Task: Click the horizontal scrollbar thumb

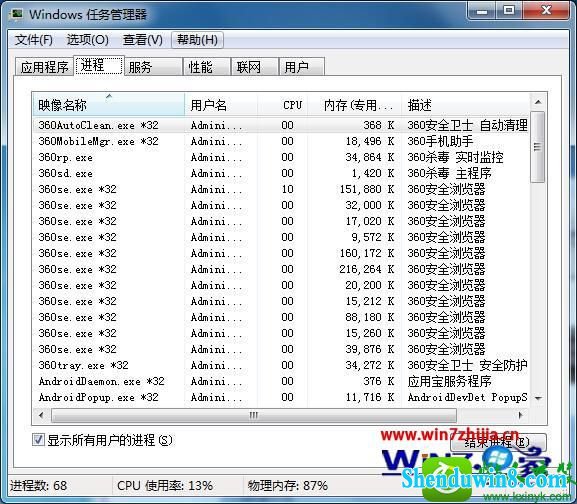Action: tap(254, 415)
